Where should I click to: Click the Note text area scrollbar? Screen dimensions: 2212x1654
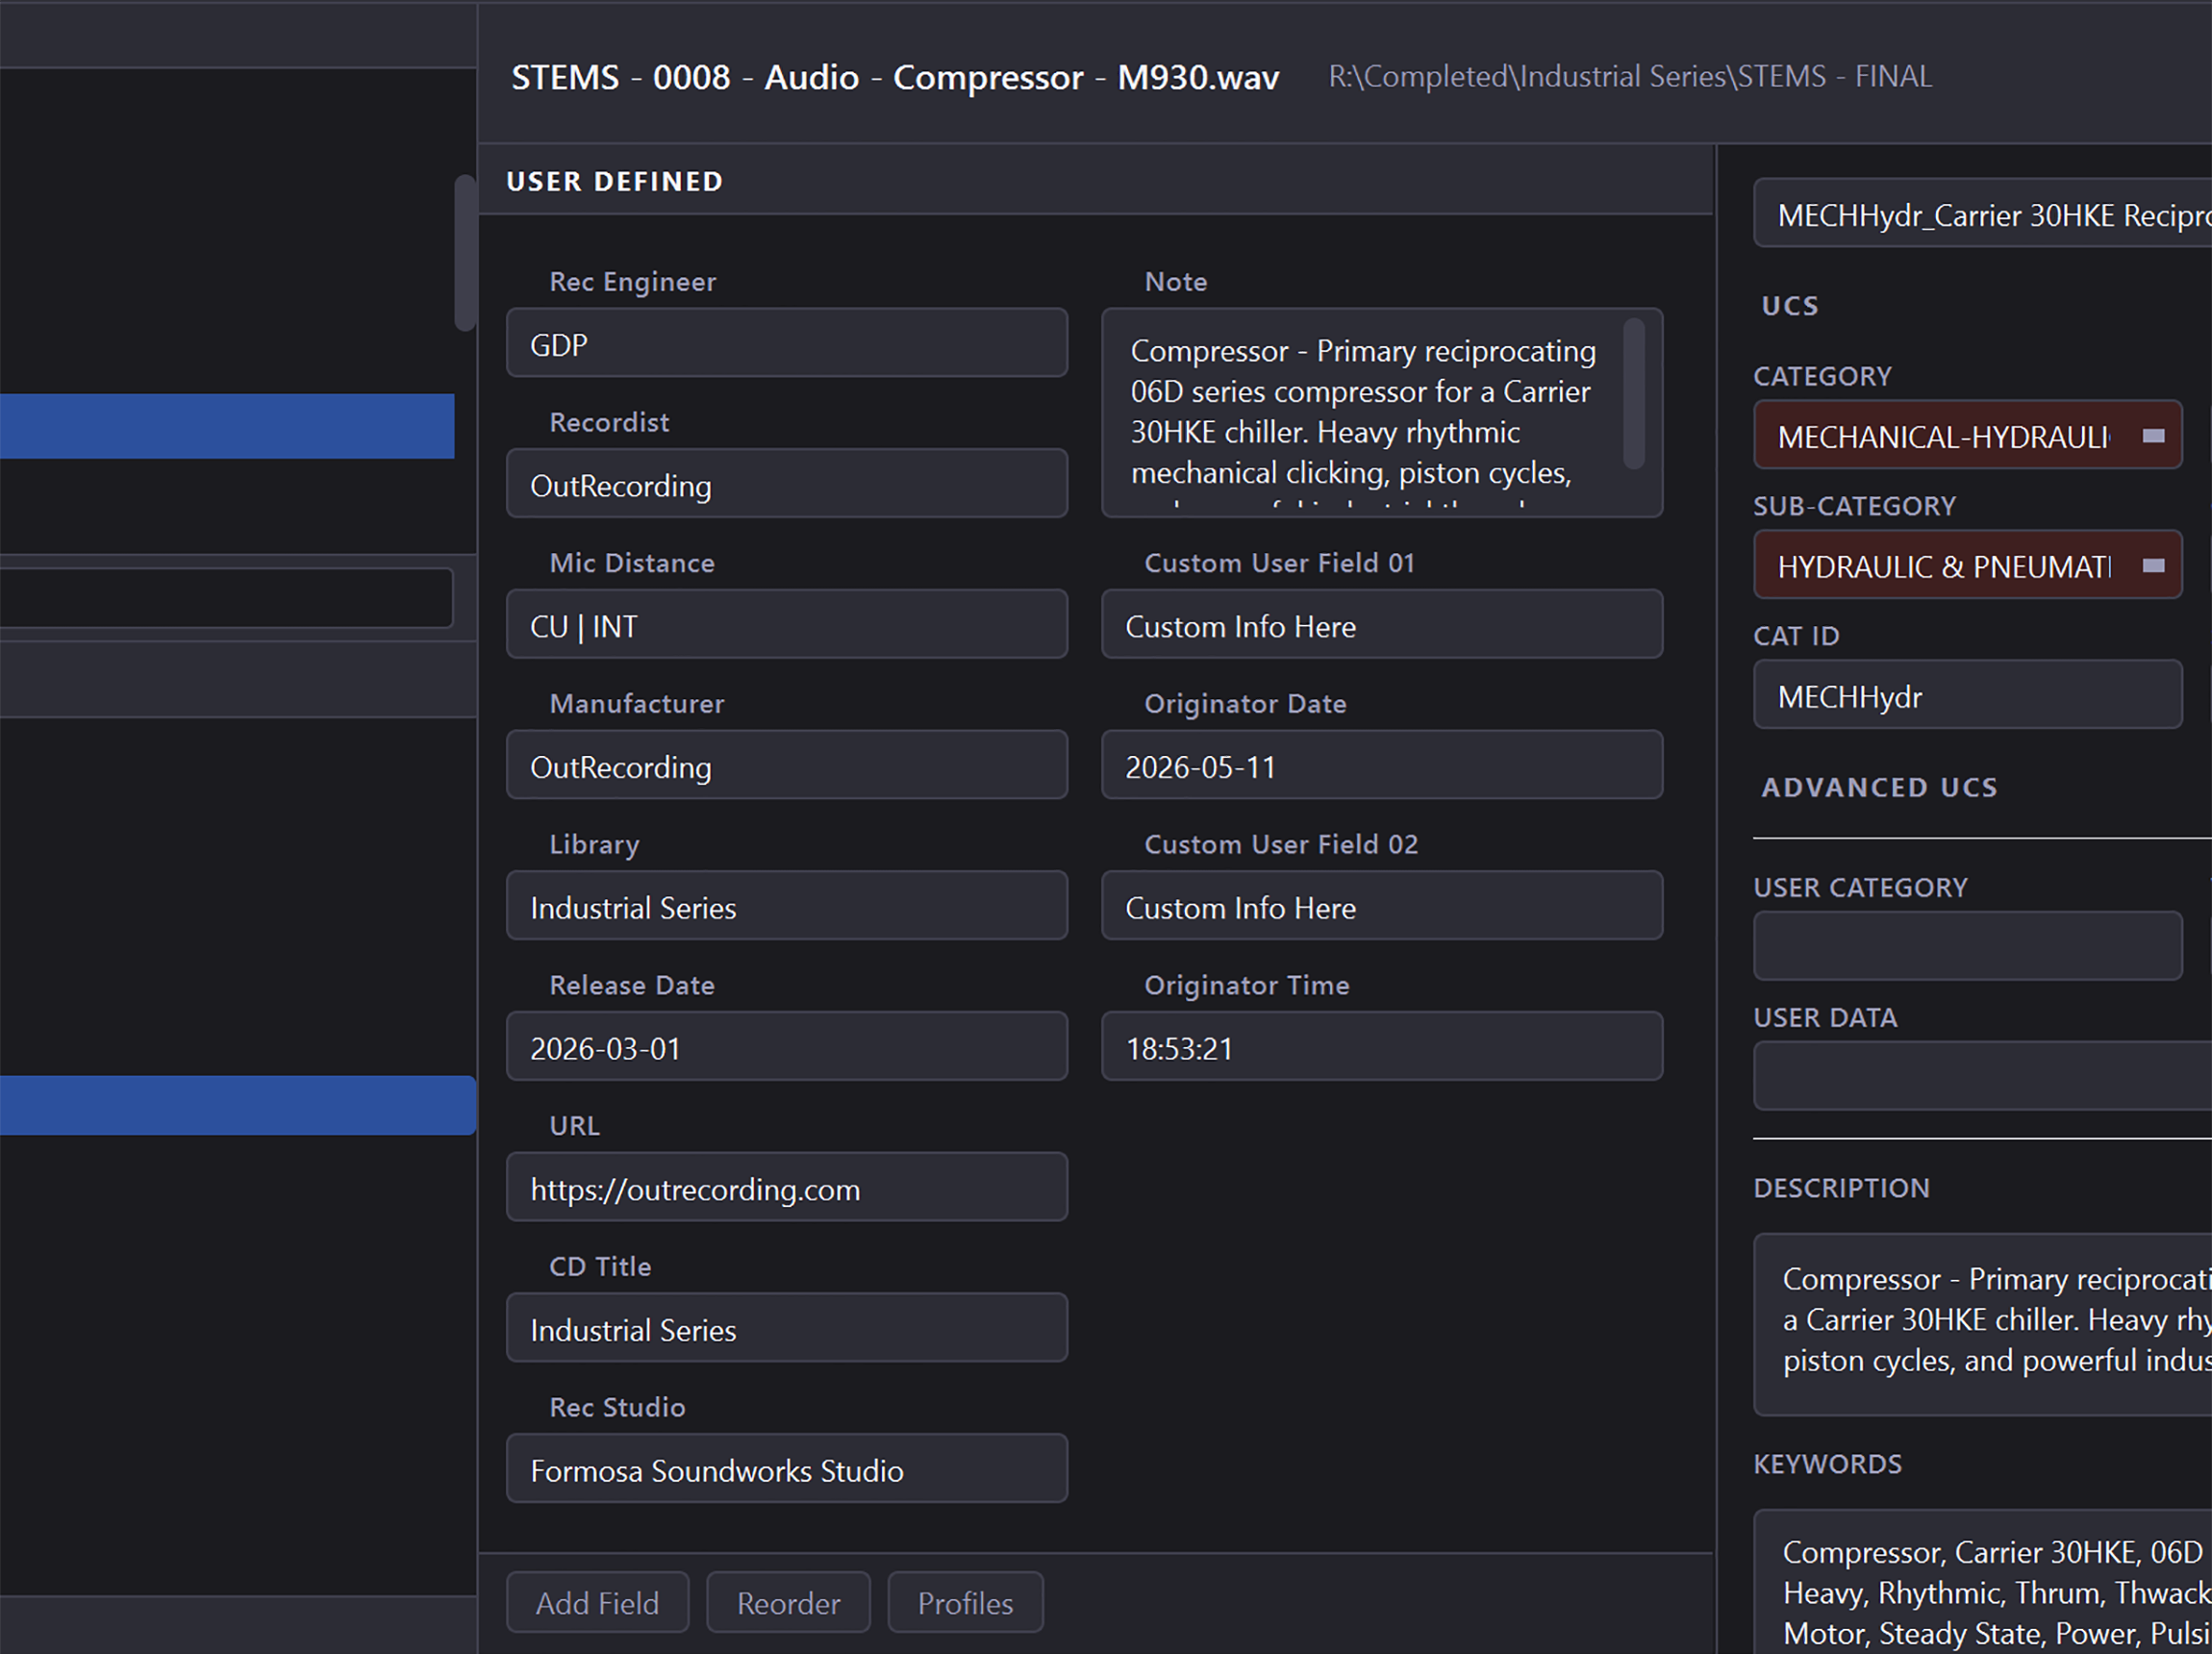coord(1633,394)
